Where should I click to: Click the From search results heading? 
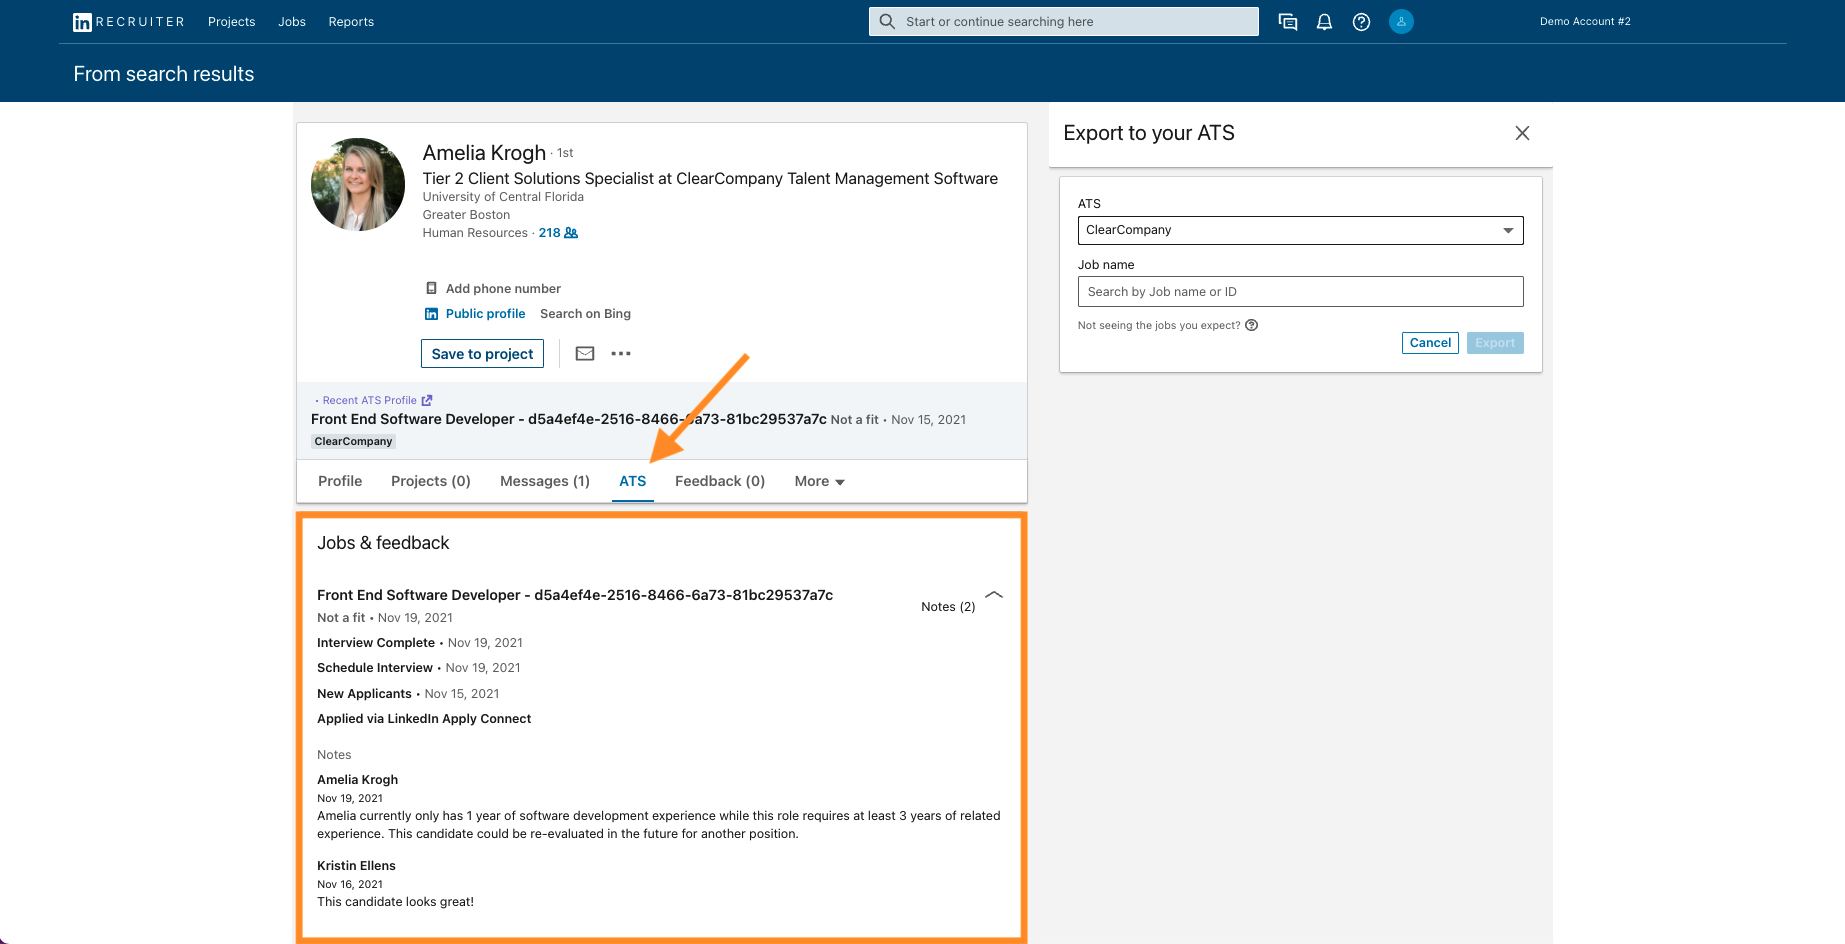pos(164,74)
